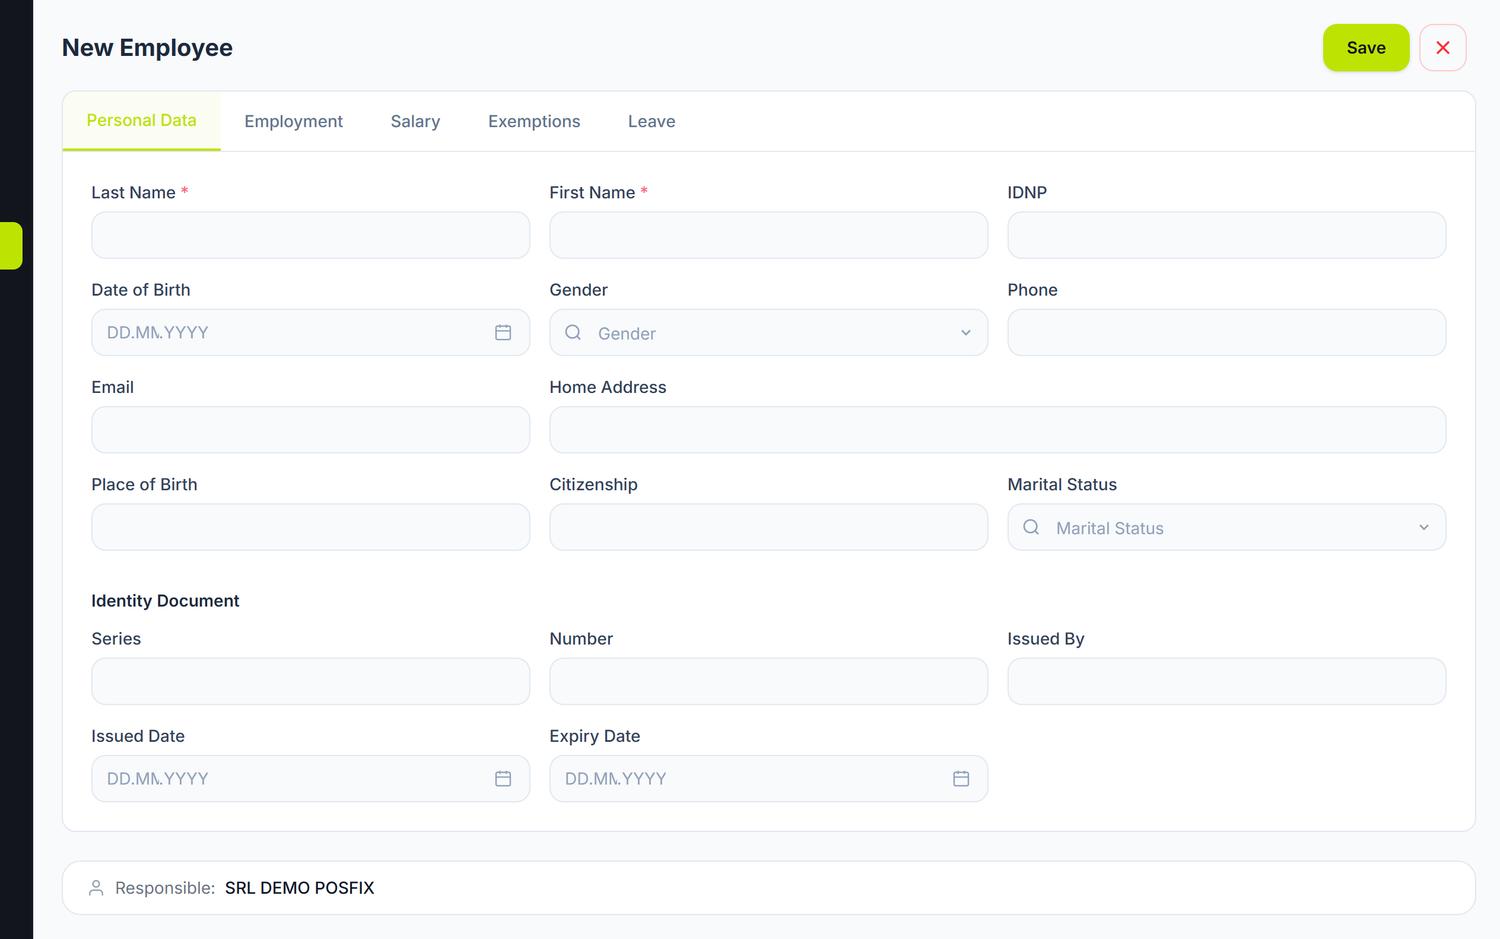1500x939 pixels.
Task: Focus the Last Name input field
Action: click(x=311, y=235)
